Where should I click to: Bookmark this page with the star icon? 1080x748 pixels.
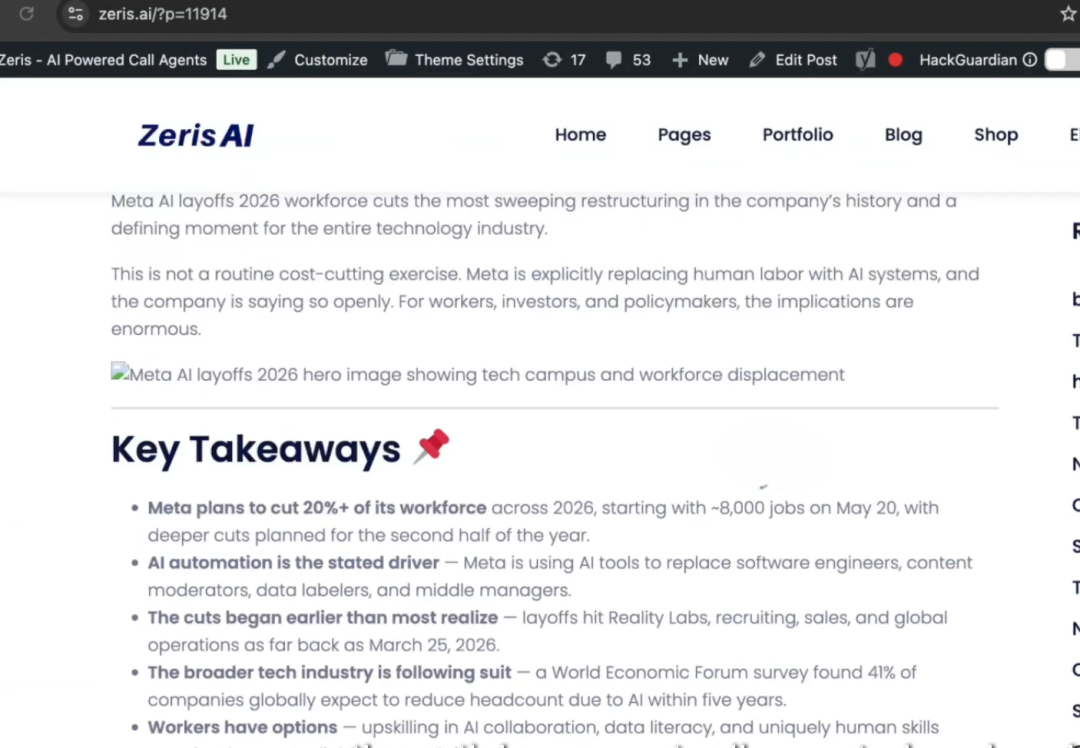click(1068, 14)
